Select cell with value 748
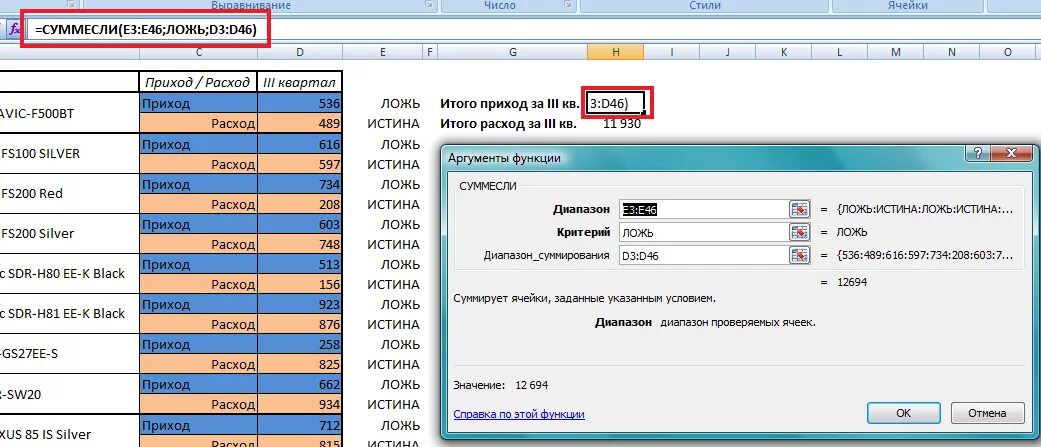1041x447 pixels. point(299,244)
